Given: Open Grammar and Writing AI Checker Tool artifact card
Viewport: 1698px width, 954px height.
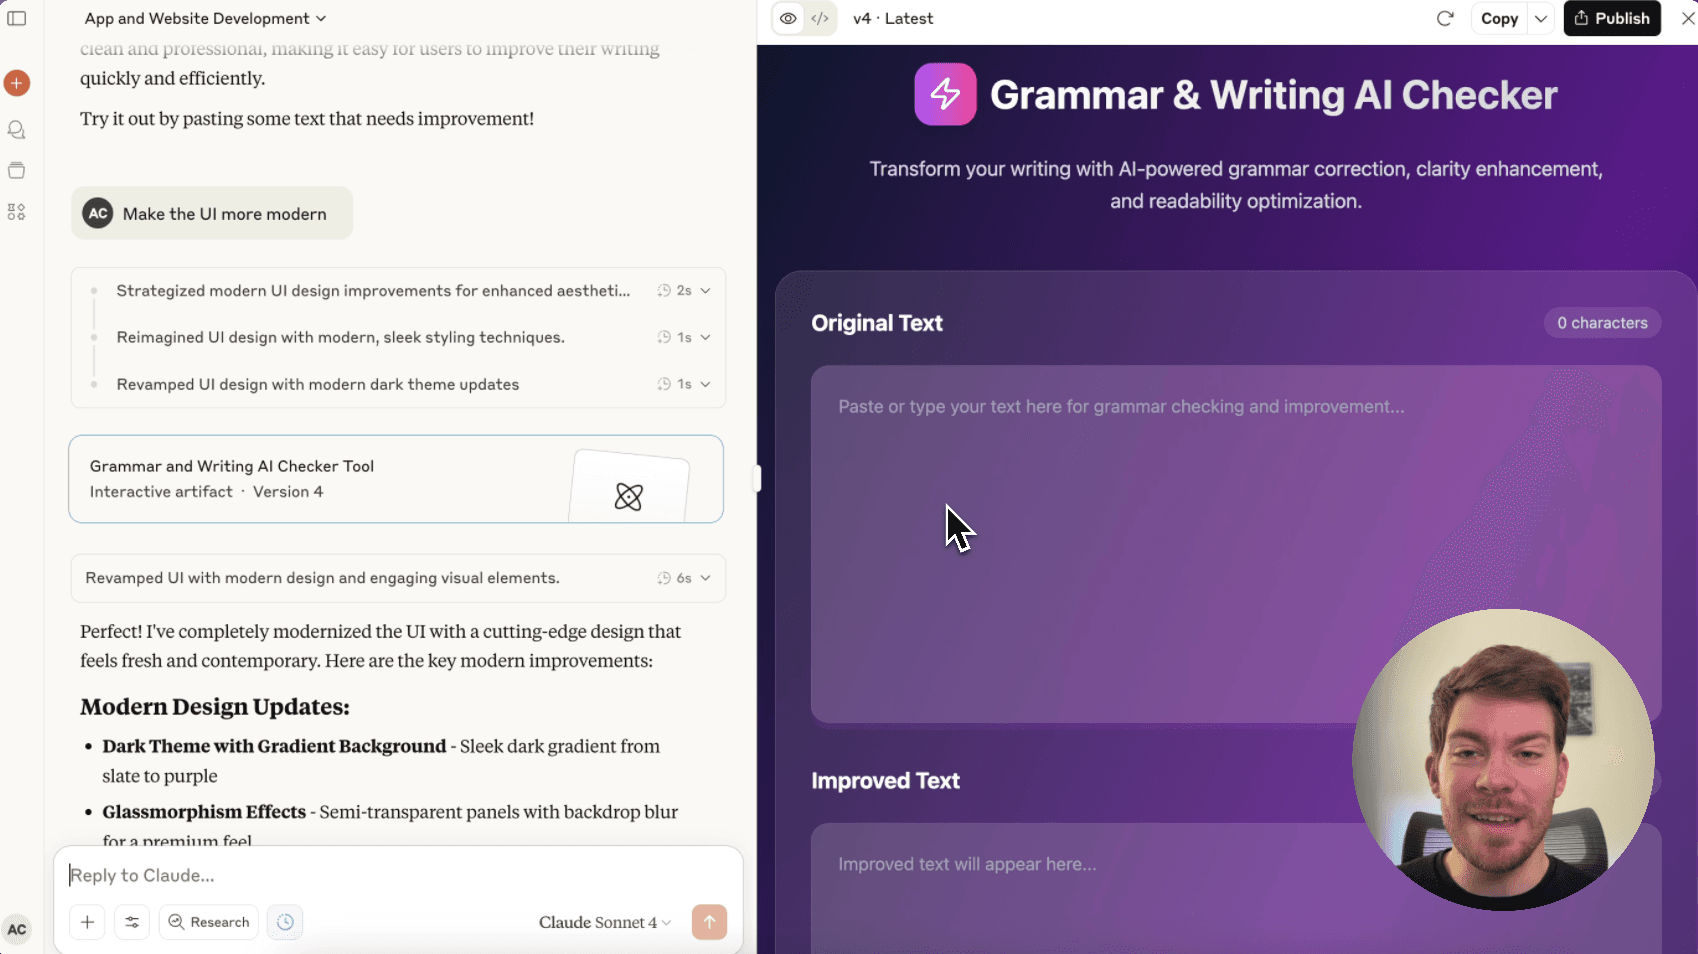Looking at the screenshot, I should (x=396, y=479).
